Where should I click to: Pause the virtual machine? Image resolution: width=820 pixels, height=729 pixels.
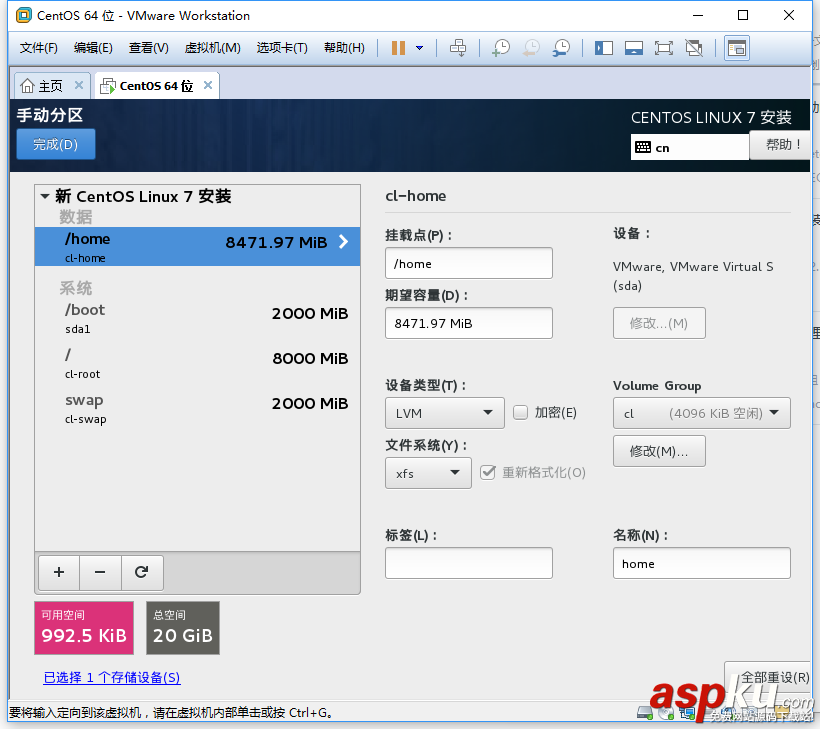(x=398, y=48)
